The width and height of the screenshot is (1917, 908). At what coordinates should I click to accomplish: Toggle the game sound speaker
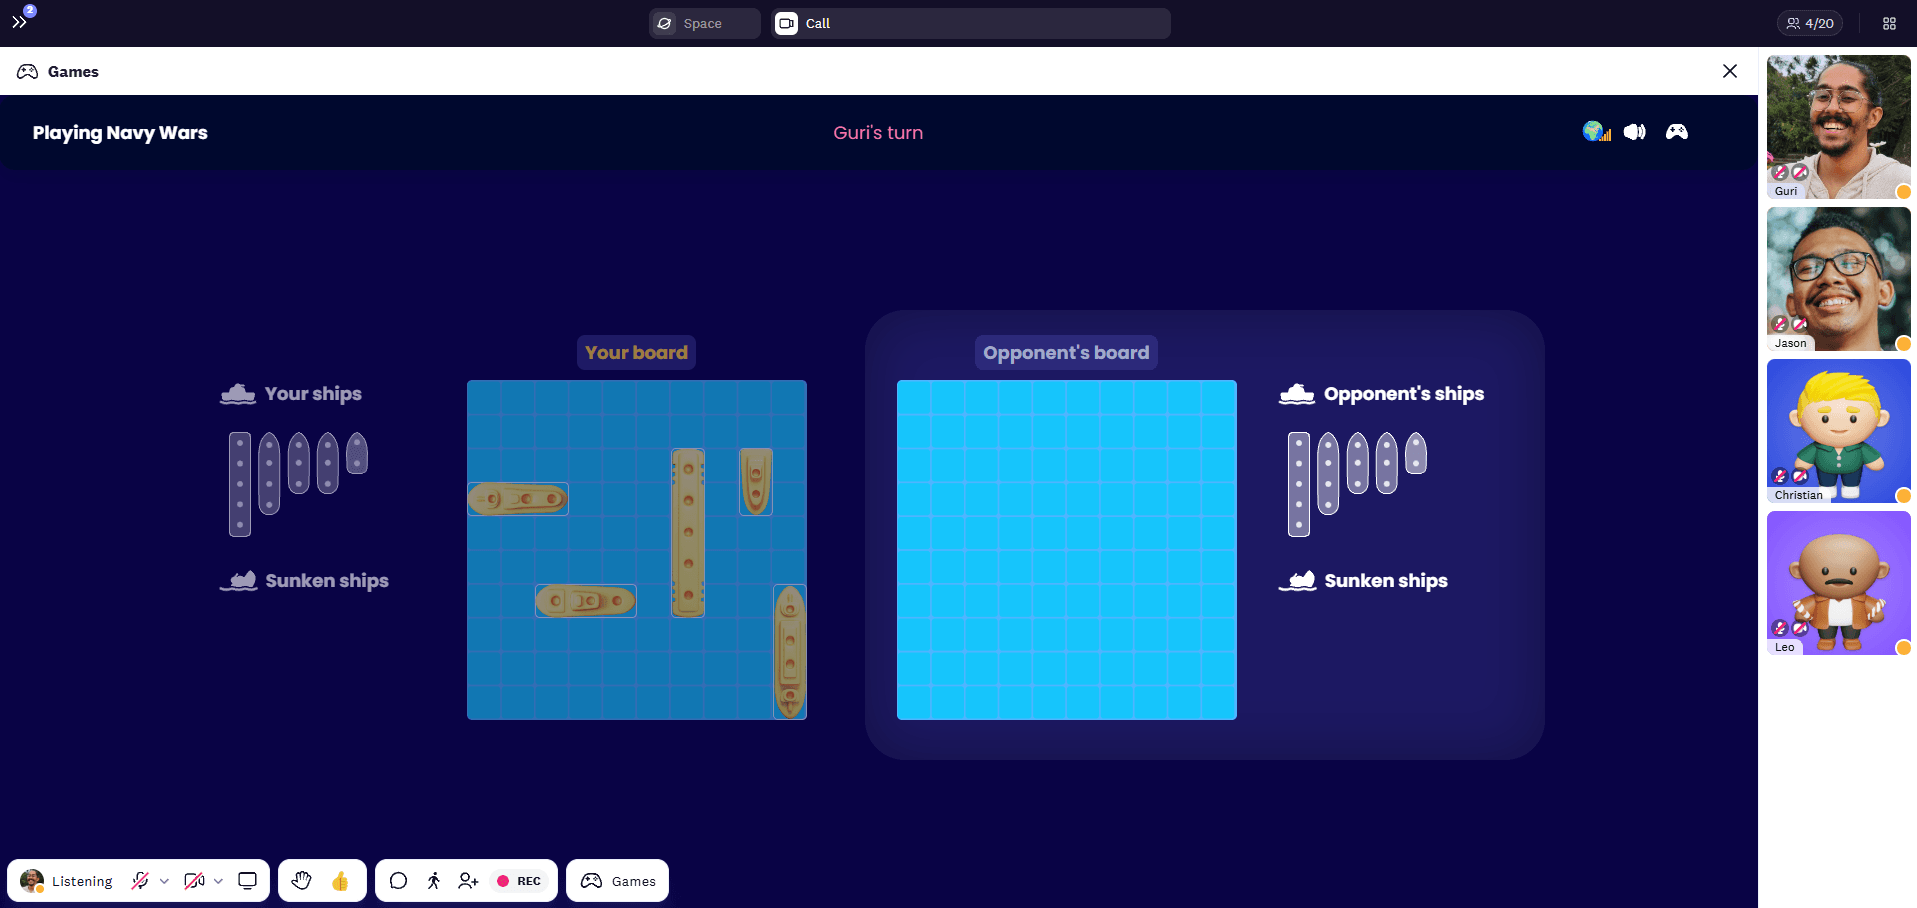[x=1635, y=132]
